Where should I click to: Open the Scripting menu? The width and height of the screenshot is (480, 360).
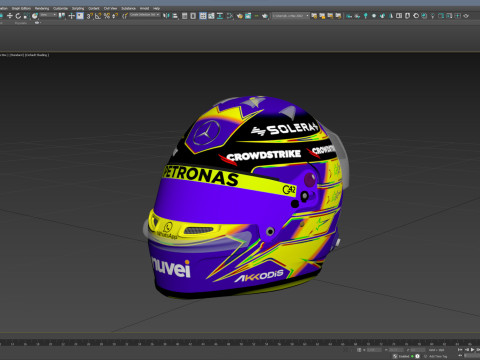tap(78, 8)
